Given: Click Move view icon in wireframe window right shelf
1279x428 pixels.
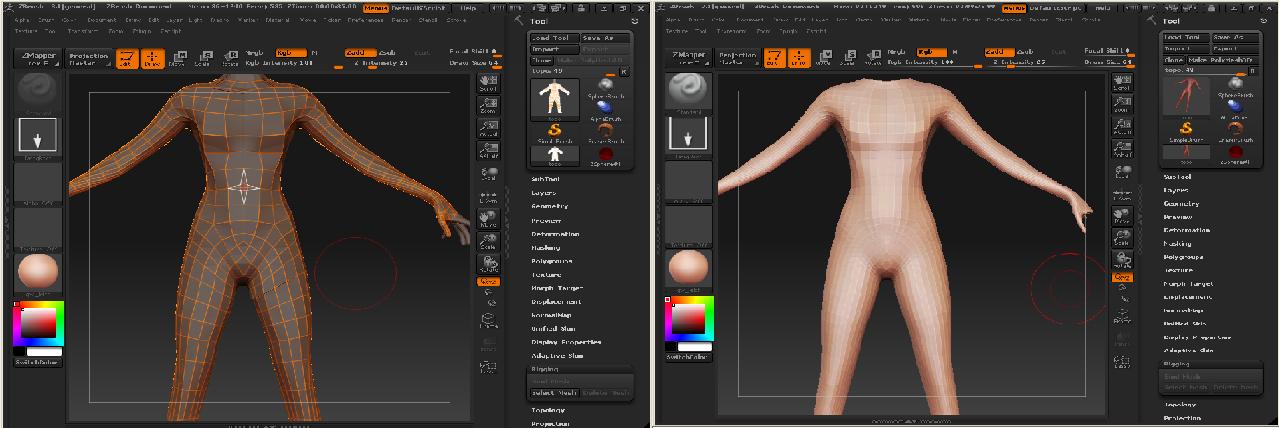Looking at the screenshot, I should pyautogui.click(x=489, y=219).
